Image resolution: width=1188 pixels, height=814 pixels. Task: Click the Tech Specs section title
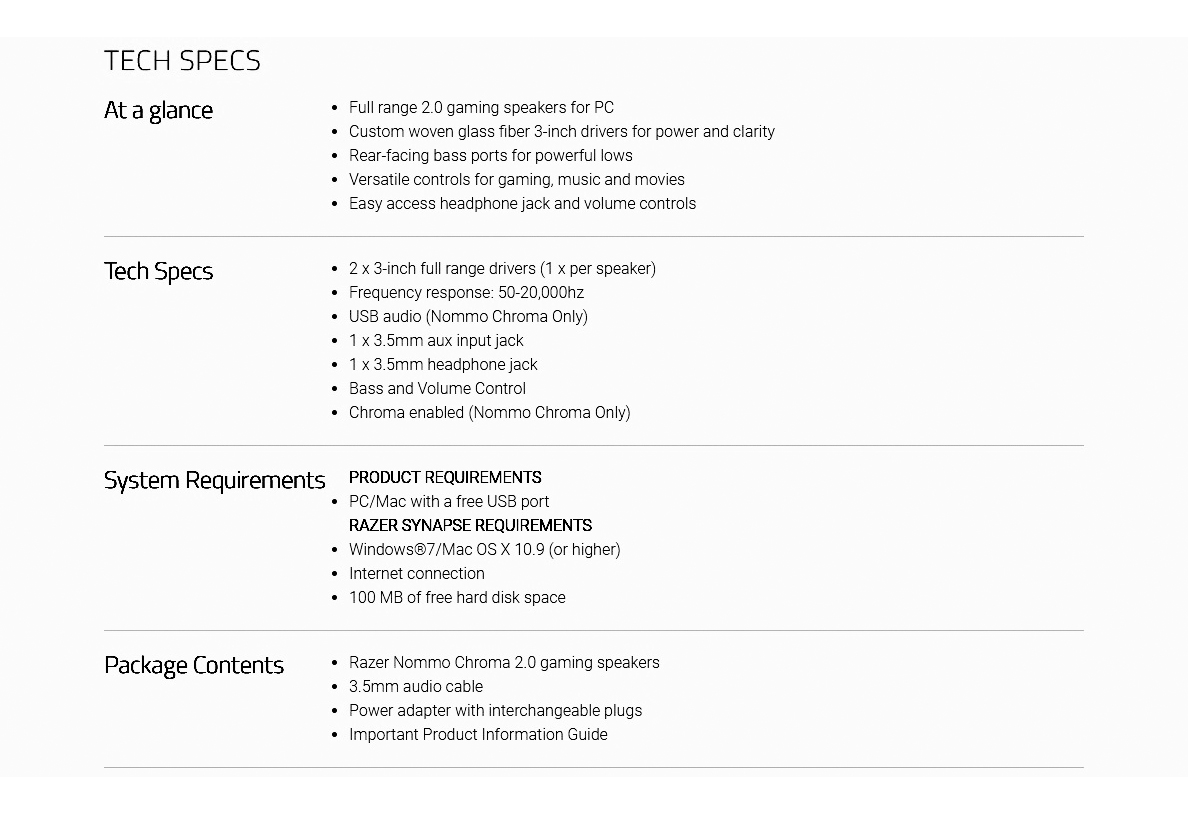[x=158, y=271]
